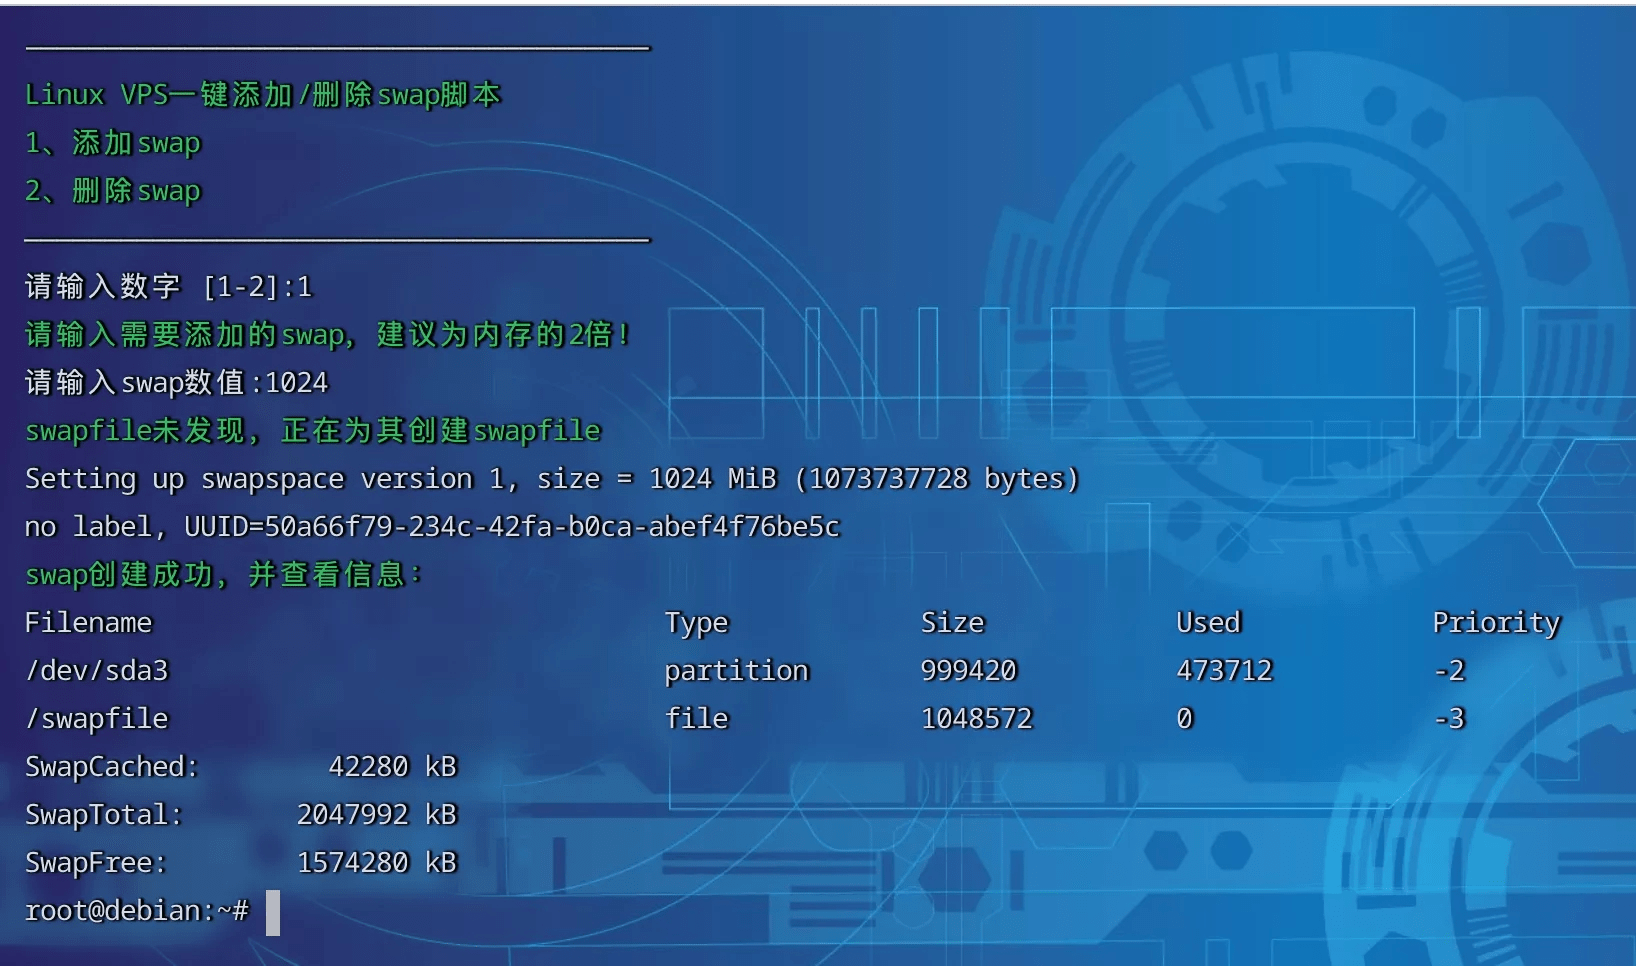Click the root@debian:~# prompt text
The width and height of the screenshot is (1636, 966).
coord(137,911)
